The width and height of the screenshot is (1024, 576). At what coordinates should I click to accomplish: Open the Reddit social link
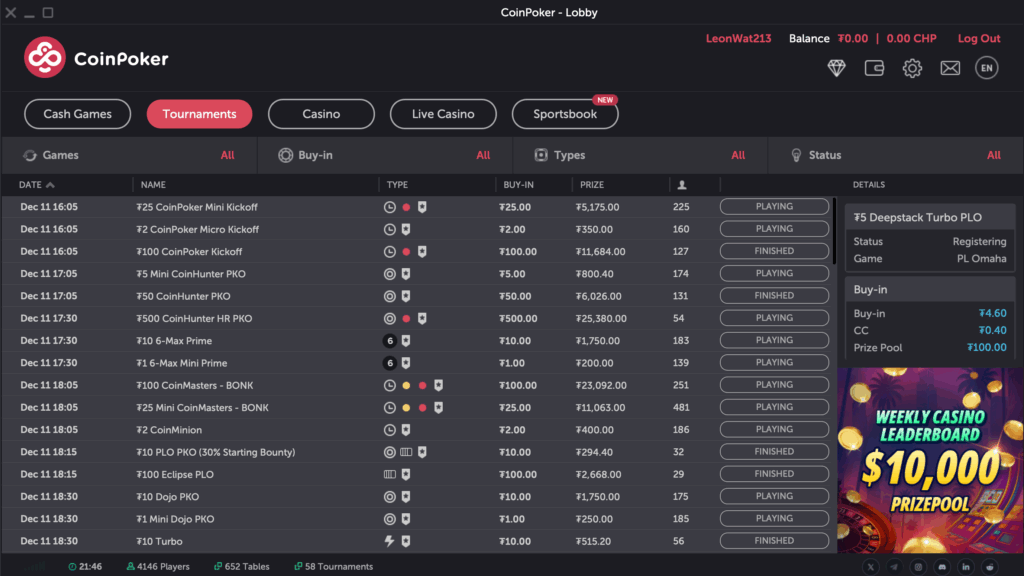tap(990, 567)
